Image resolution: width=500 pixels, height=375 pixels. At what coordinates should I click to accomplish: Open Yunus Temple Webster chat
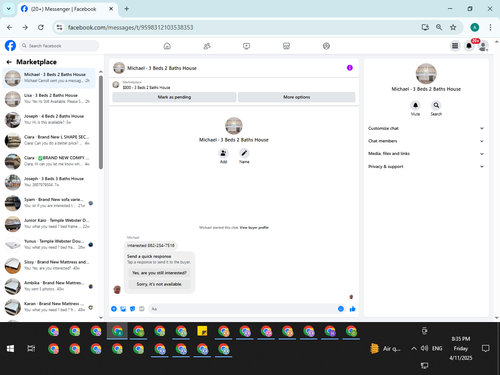(49, 245)
